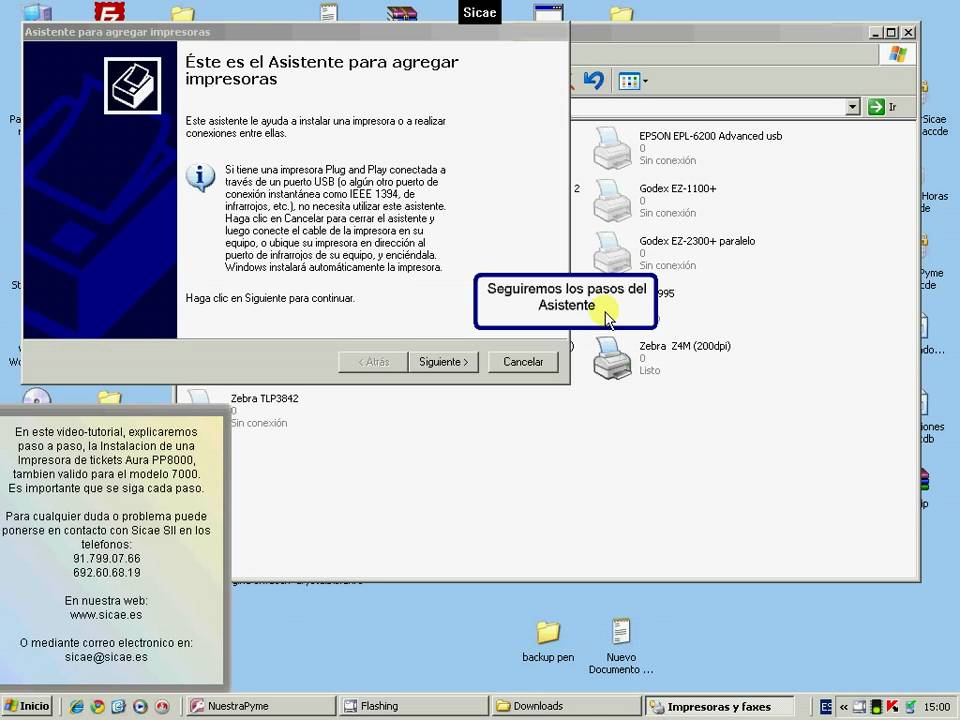Launch Internet Explorer from quick launch

click(x=77, y=707)
